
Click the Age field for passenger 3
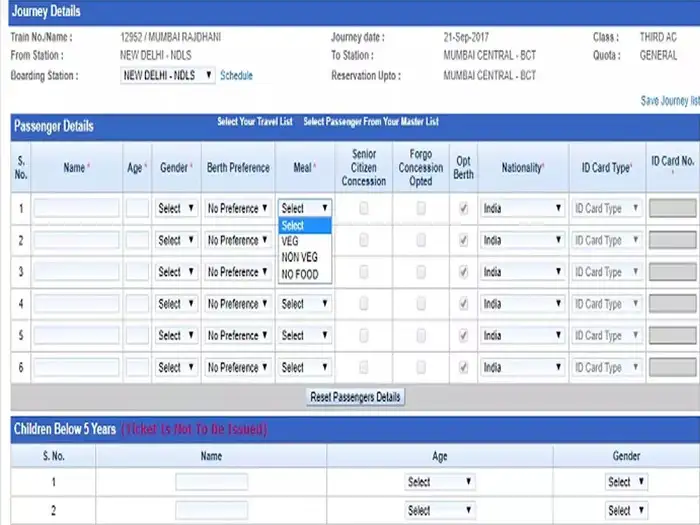[x=137, y=272]
